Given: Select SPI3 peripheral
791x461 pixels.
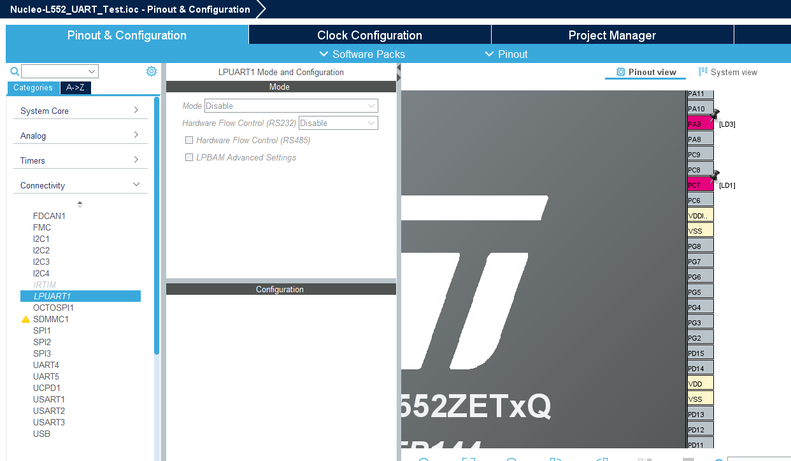Looking at the screenshot, I should [42, 354].
